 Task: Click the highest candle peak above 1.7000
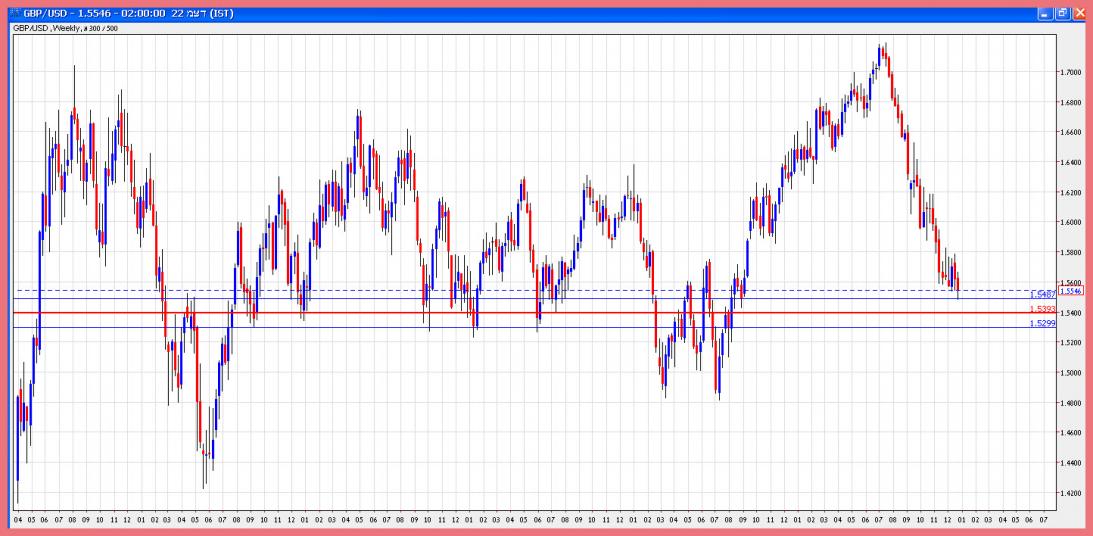point(880,44)
